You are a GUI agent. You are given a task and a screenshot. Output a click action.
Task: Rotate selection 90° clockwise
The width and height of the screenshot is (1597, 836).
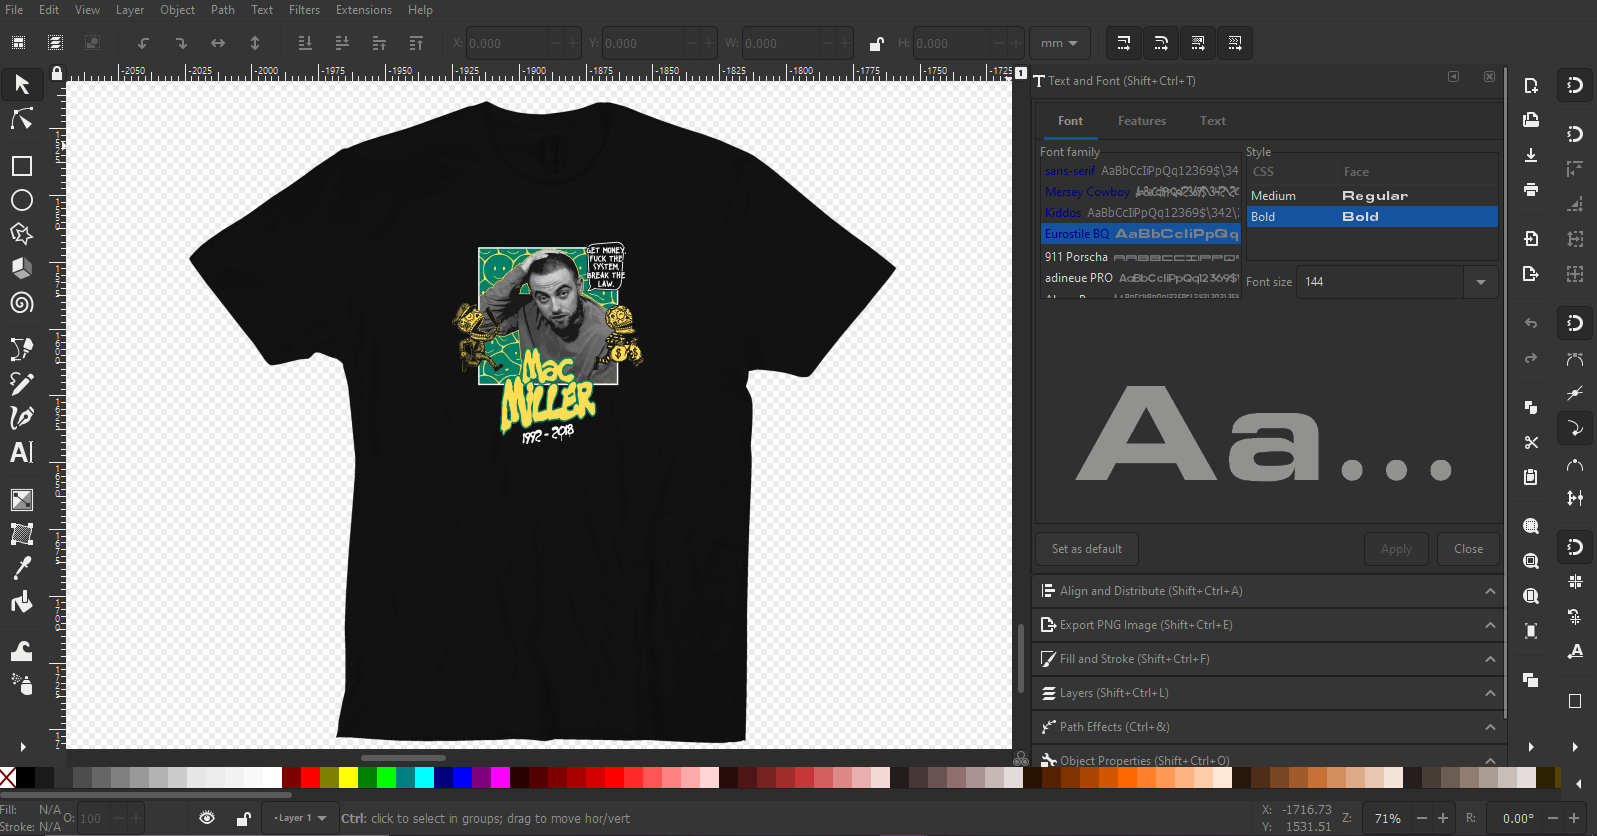coord(181,43)
